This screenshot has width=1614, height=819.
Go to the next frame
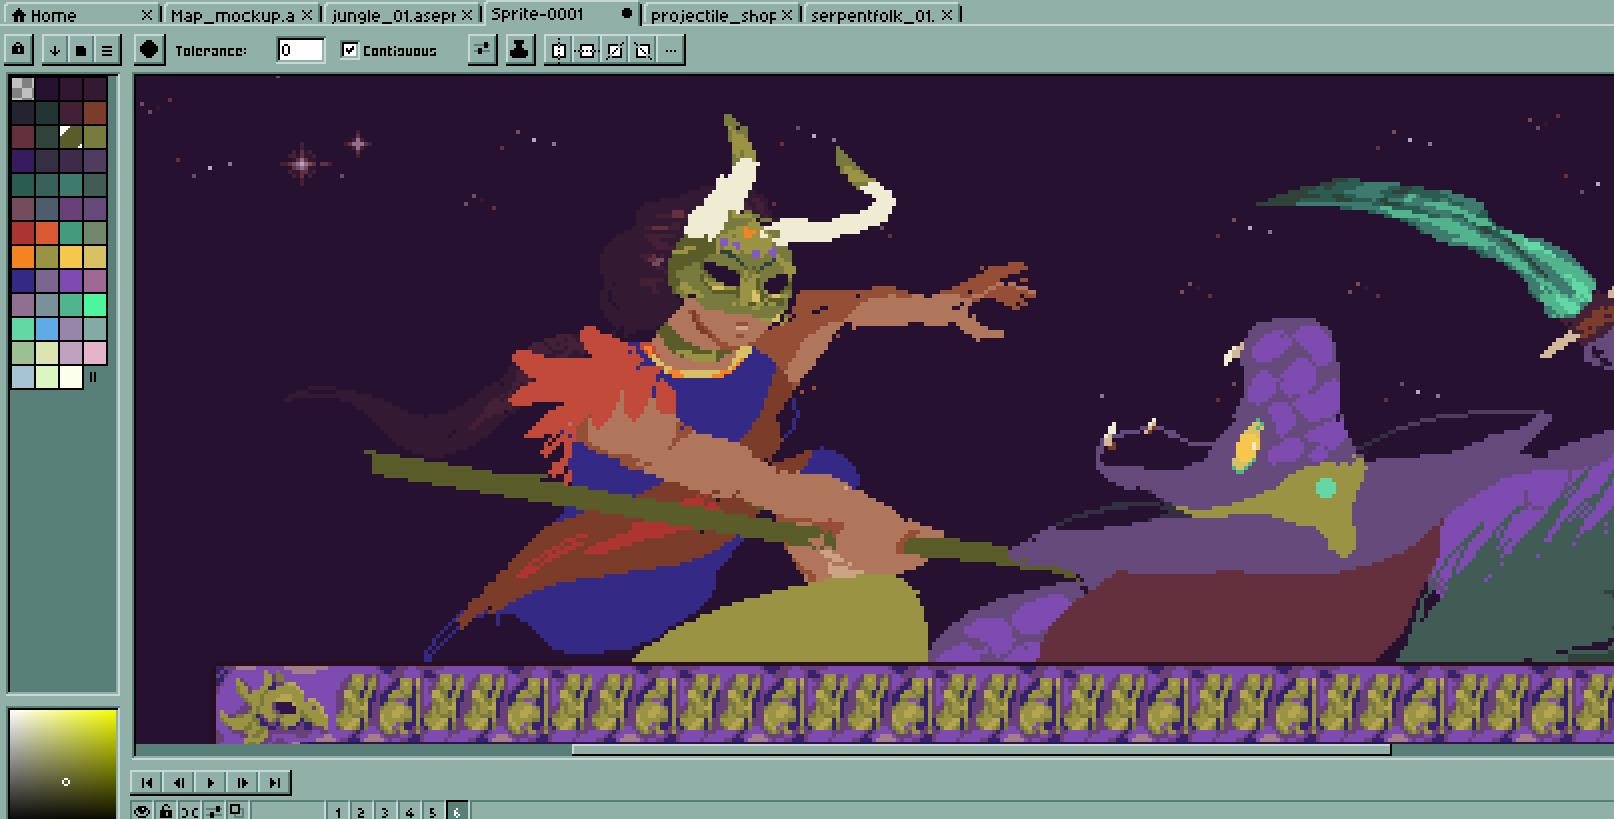tap(243, 782)
